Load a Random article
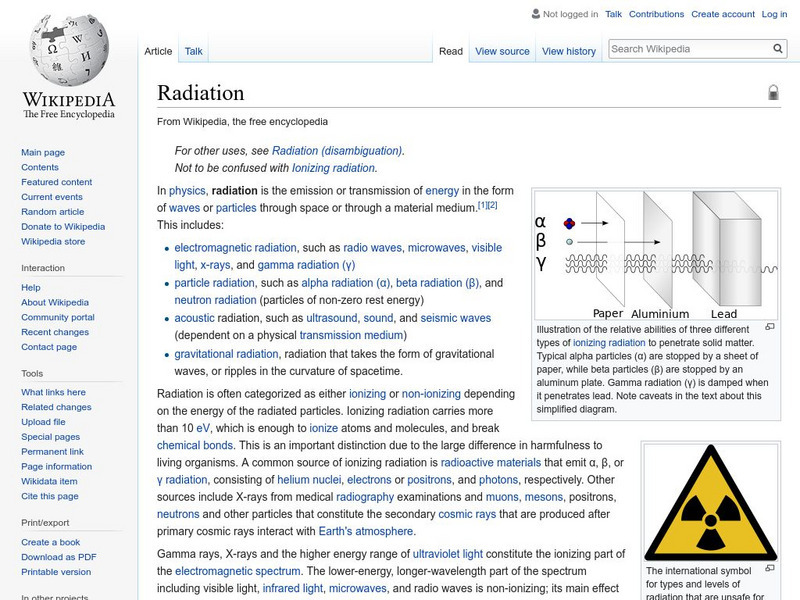Viewport: 800px width, 600px height. click(x=53, y=211)
